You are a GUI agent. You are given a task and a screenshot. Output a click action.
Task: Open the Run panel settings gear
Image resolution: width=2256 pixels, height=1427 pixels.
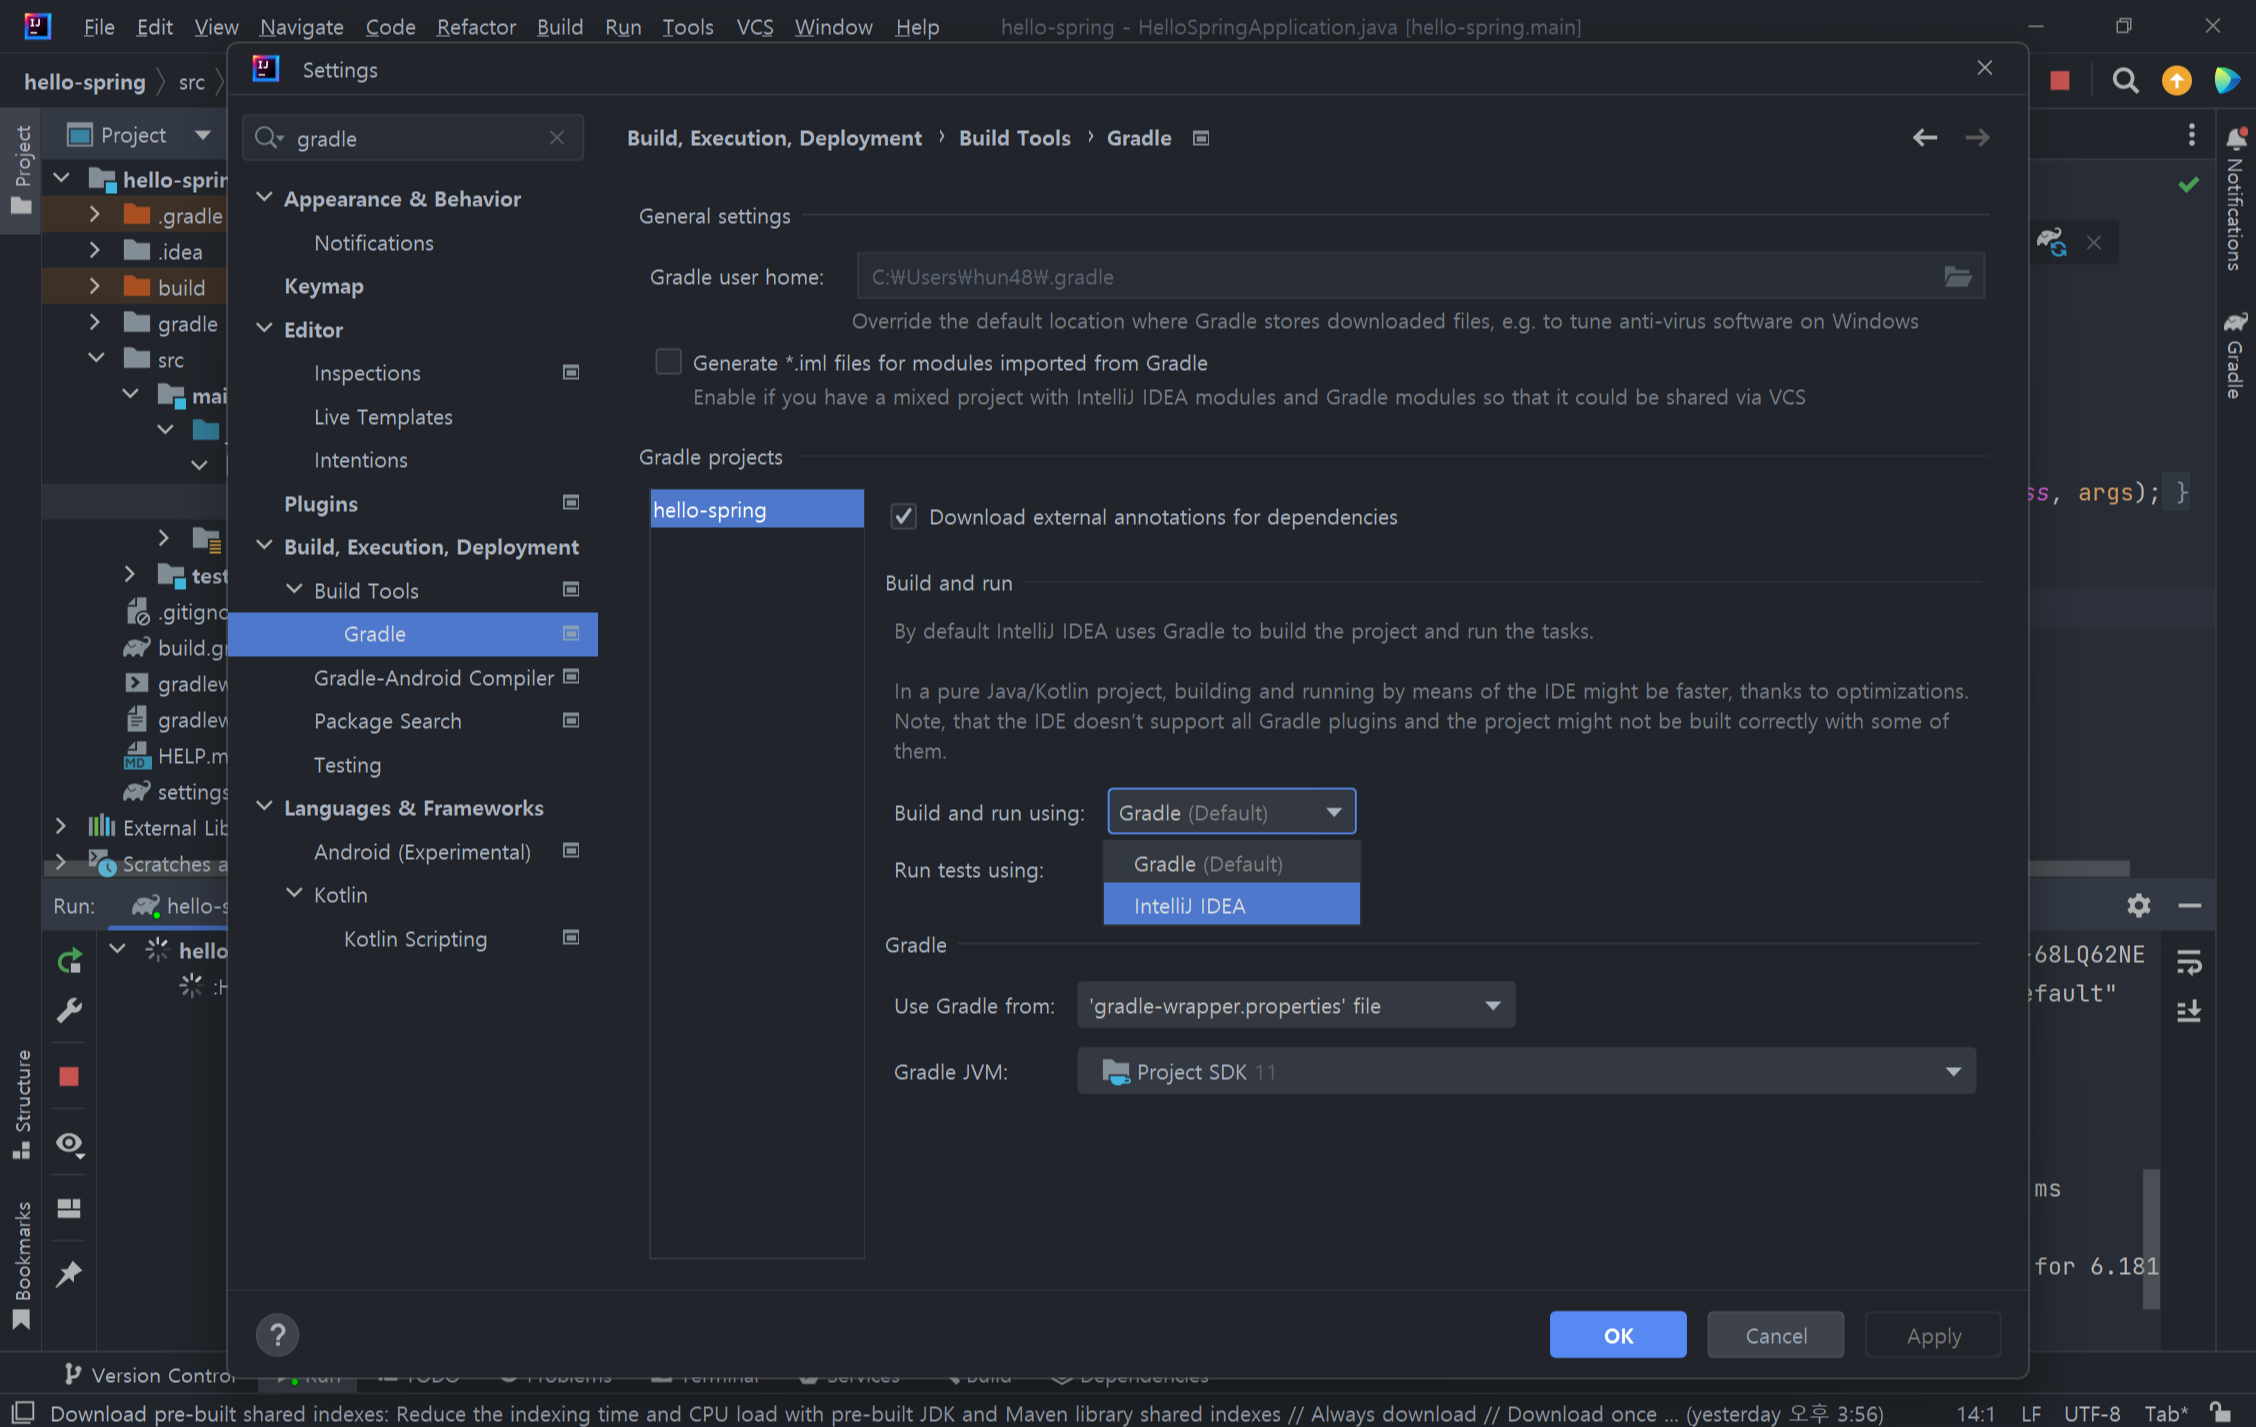click(2138, 906)
